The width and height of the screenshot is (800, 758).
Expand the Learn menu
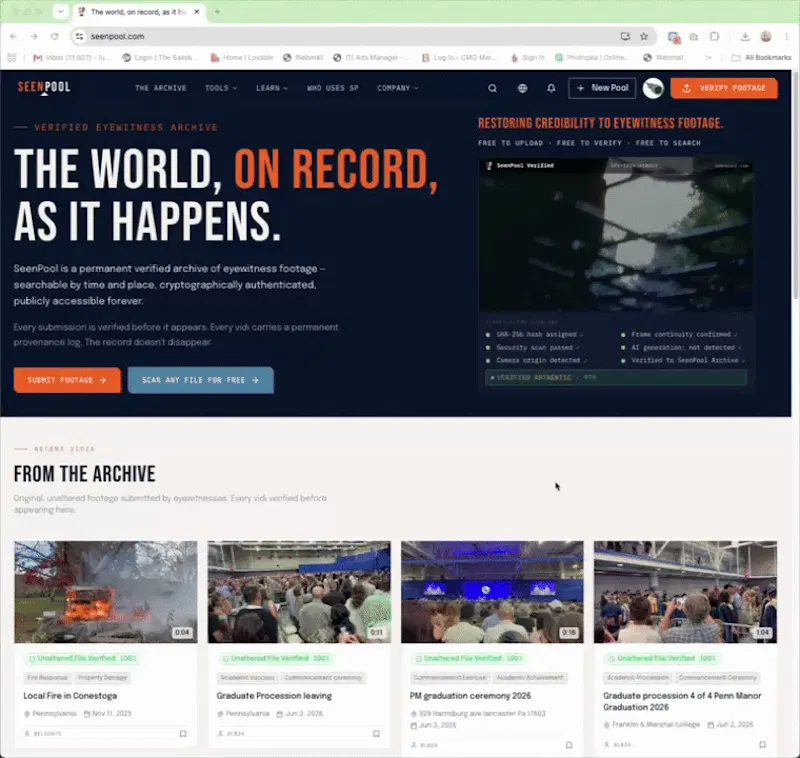(x=271, y=88)
